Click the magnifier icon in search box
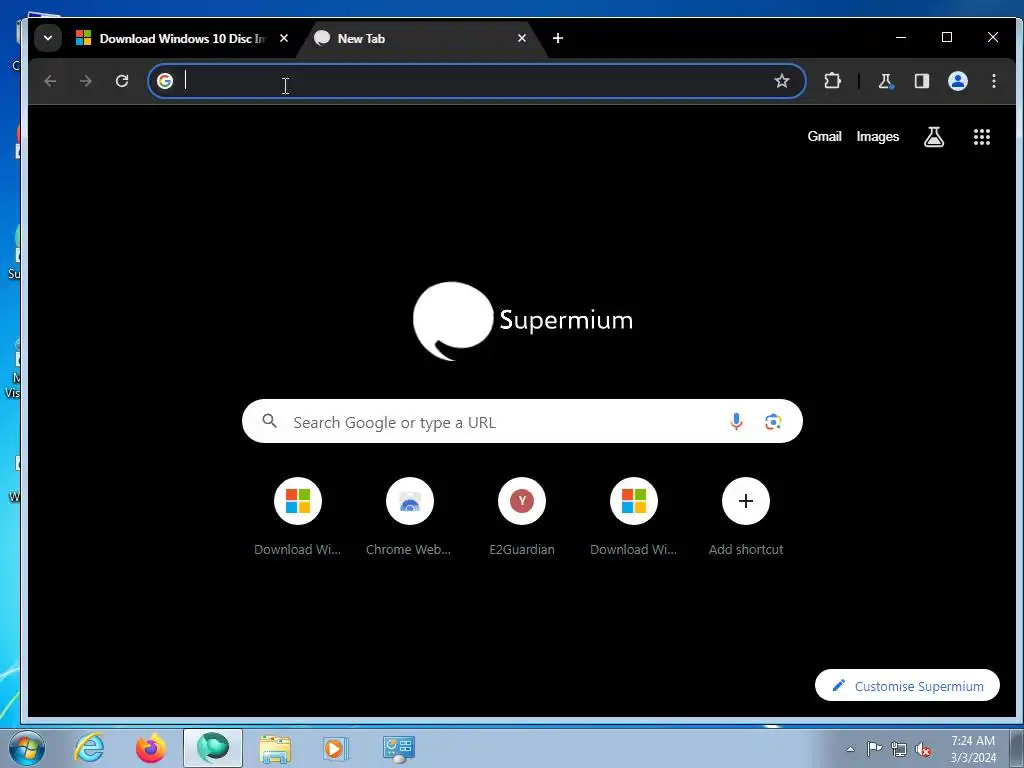 tap(270, 421)
